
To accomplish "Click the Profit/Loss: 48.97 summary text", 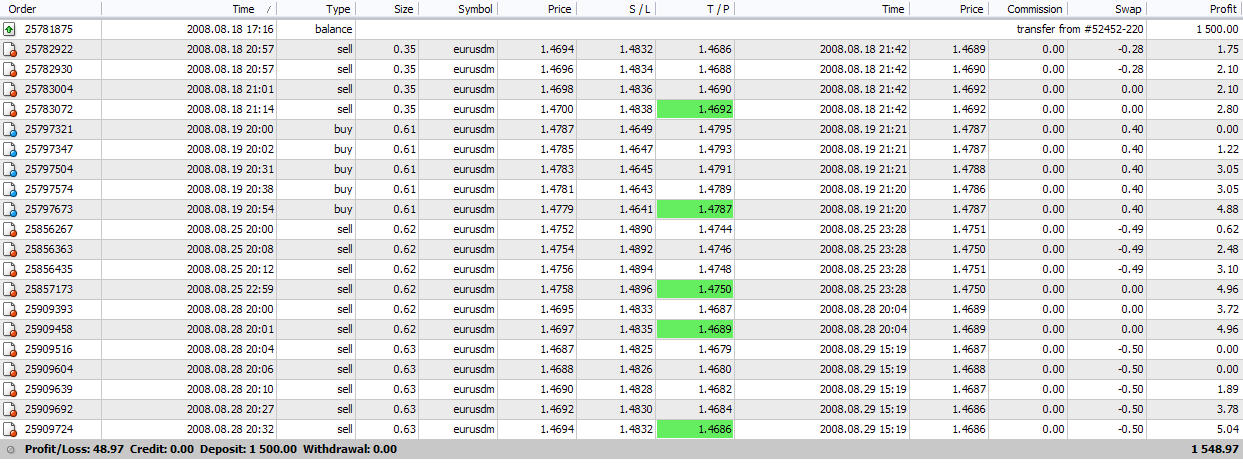I will 74,450.
